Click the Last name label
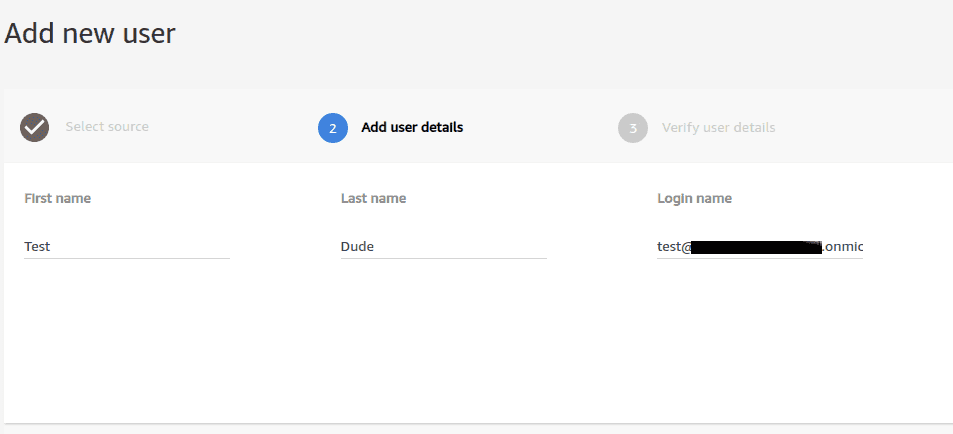Image resolution: width=953 pixels, height=434 pixels. 373,198
